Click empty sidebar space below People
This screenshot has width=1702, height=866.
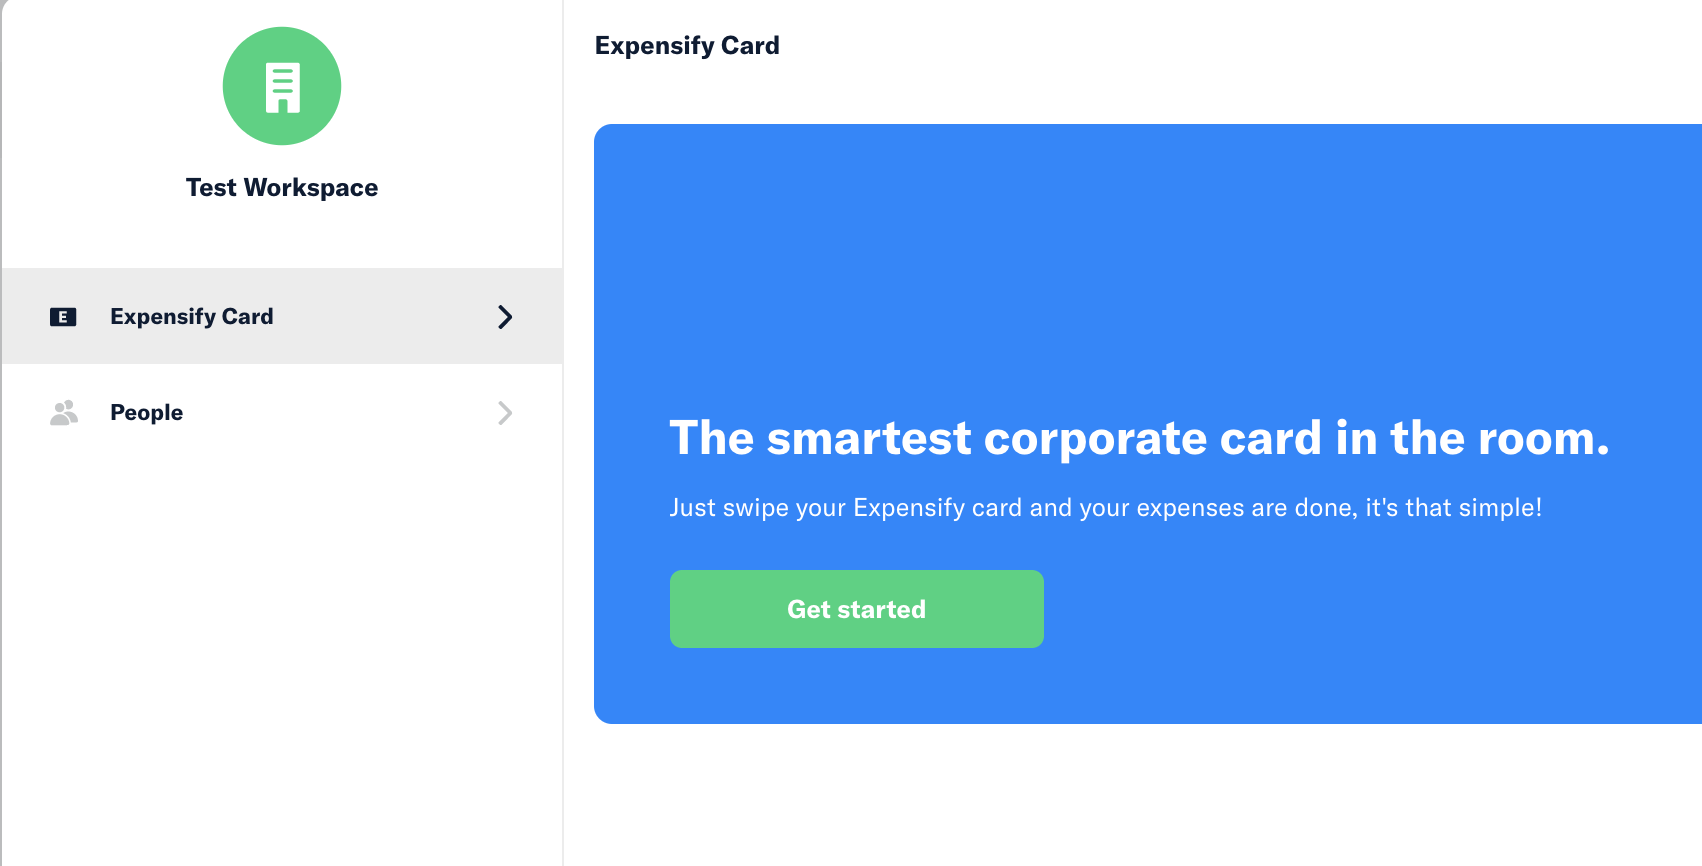coord(282,660)
